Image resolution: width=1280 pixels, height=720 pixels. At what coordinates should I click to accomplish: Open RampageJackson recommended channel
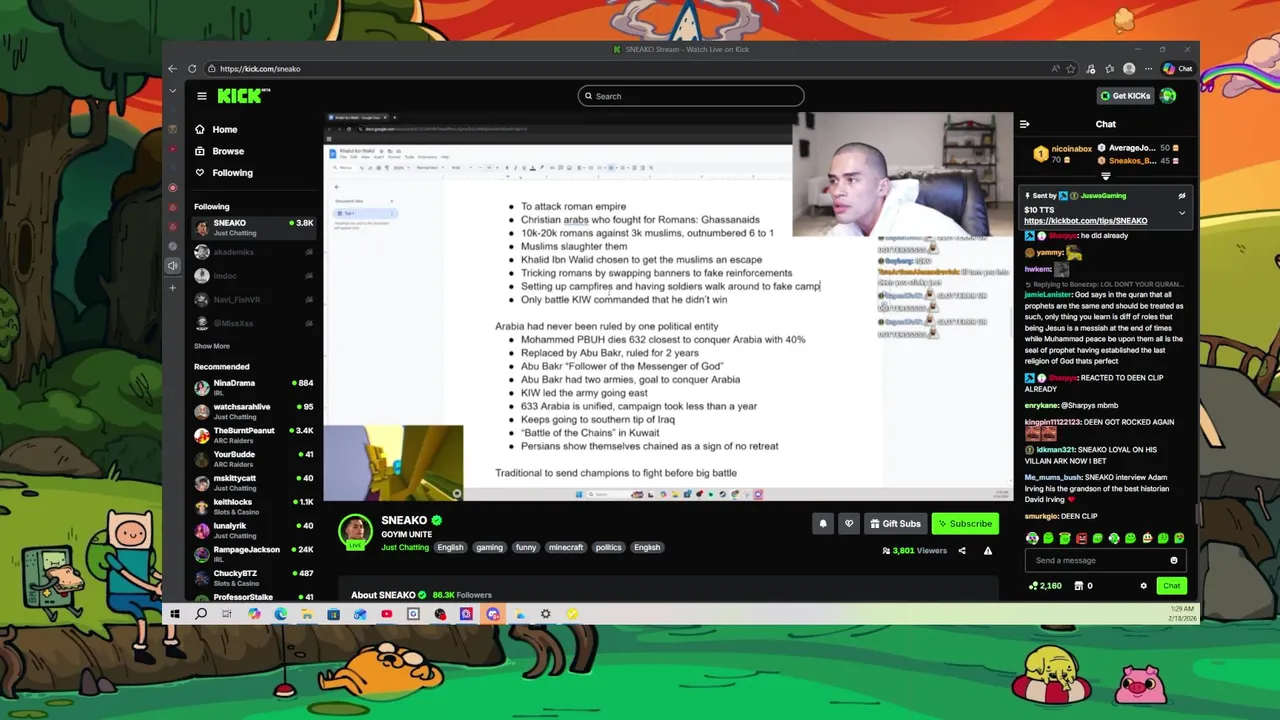point(254,554)
